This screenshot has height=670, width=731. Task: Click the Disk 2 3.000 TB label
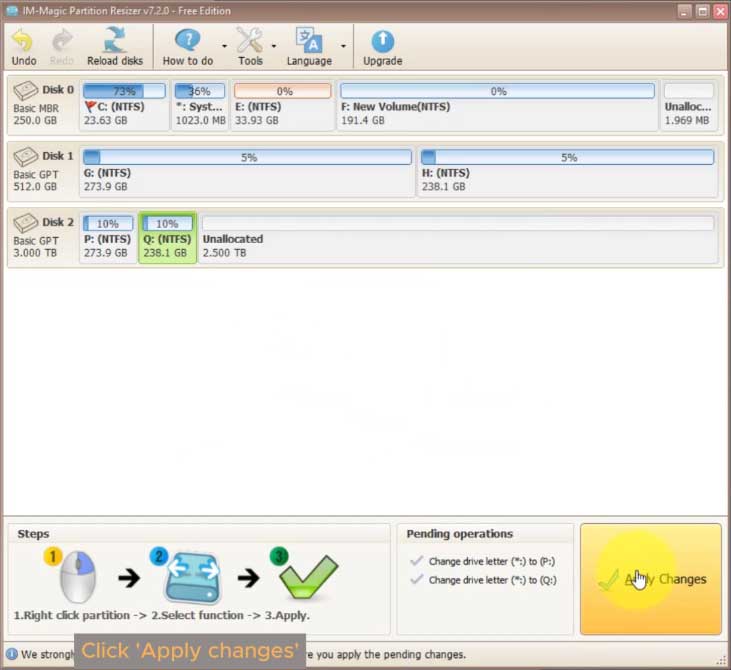click(x=35, y=253)
